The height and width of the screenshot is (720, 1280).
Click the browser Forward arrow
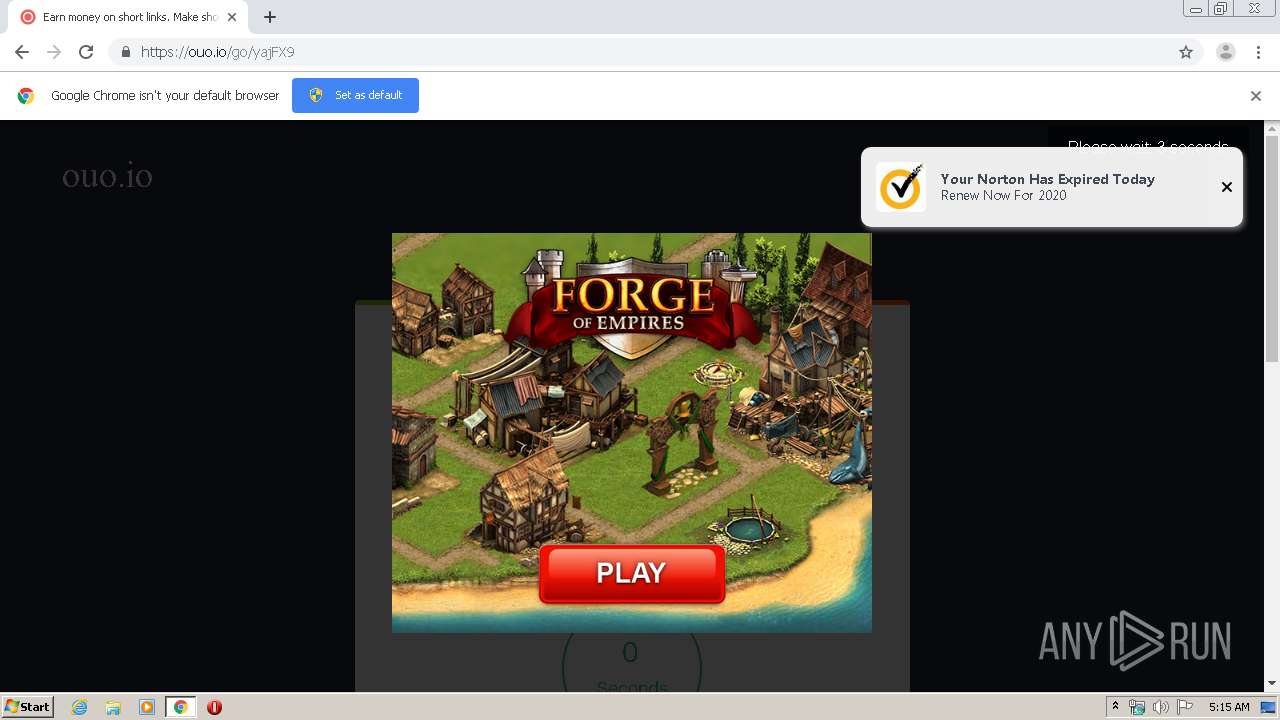tap(54, 52)
